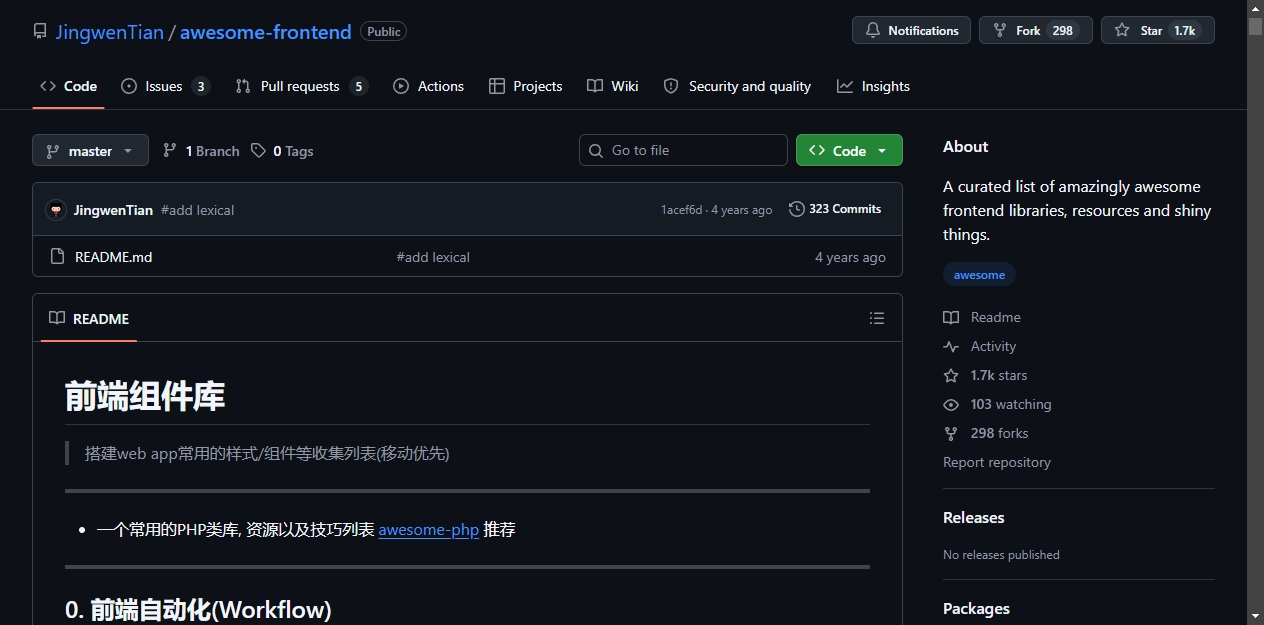Image resolution: width=1264 pixels, height=625 pixels.
Task: Click the README.md file icon
Action: [x=57, y=257]
